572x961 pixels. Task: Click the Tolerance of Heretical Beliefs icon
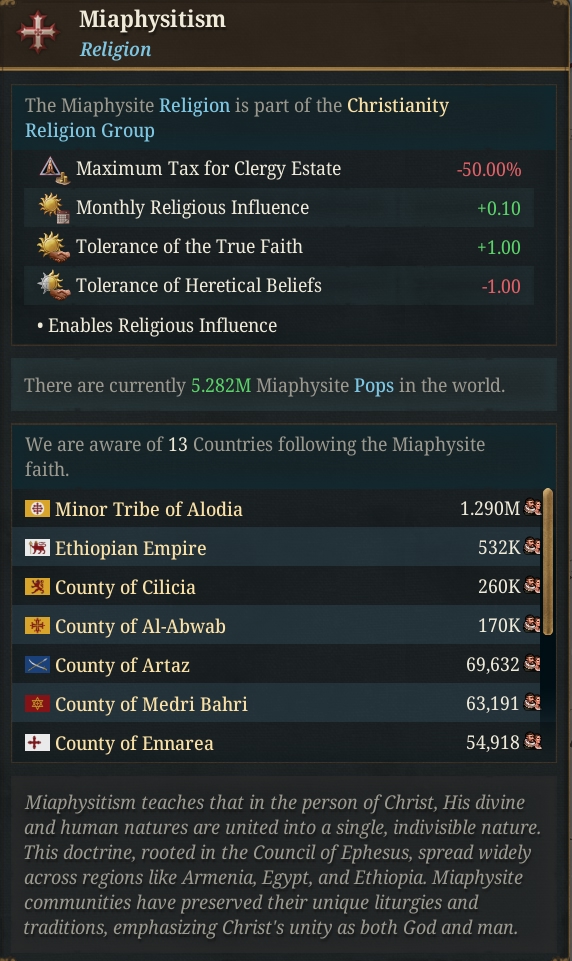54,286
